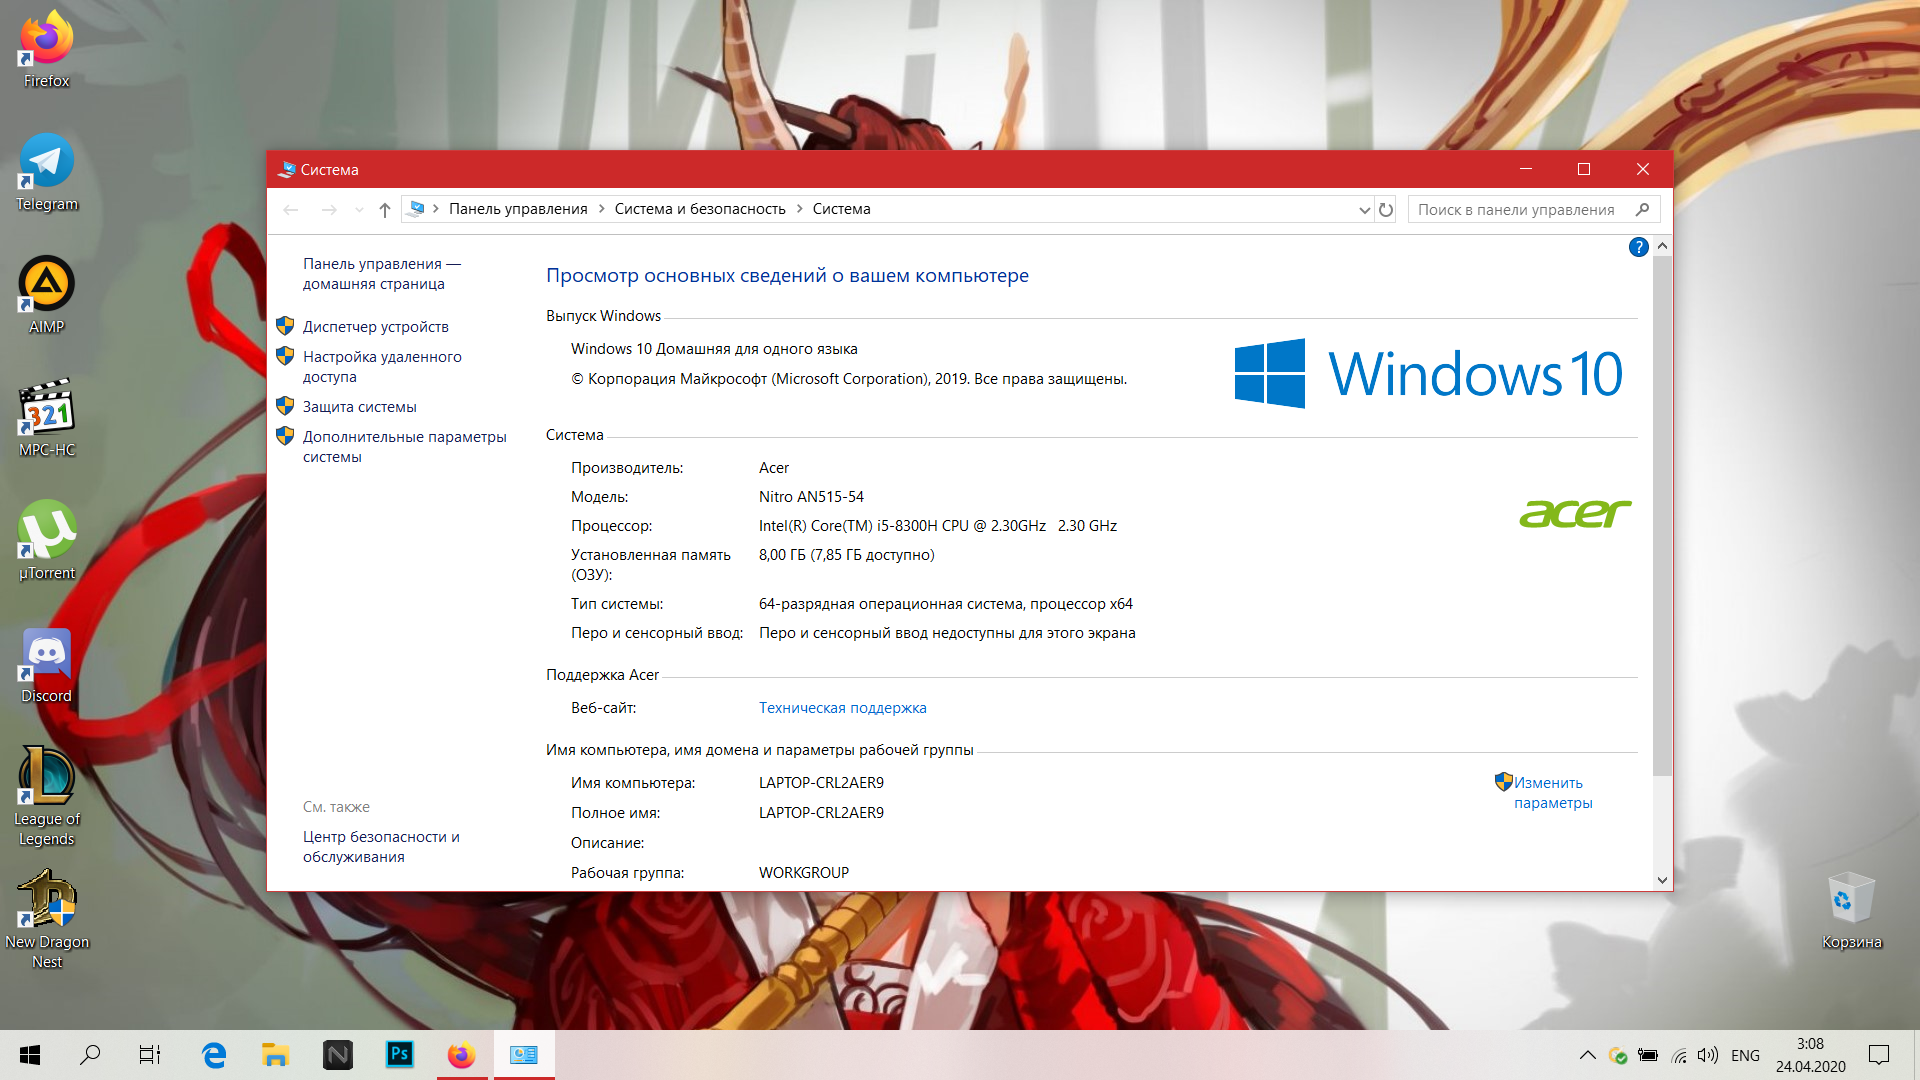Viewport: 1920px width, 1080px height.
Task: Click the Система breadcrumb item
Action: (841, 209)
